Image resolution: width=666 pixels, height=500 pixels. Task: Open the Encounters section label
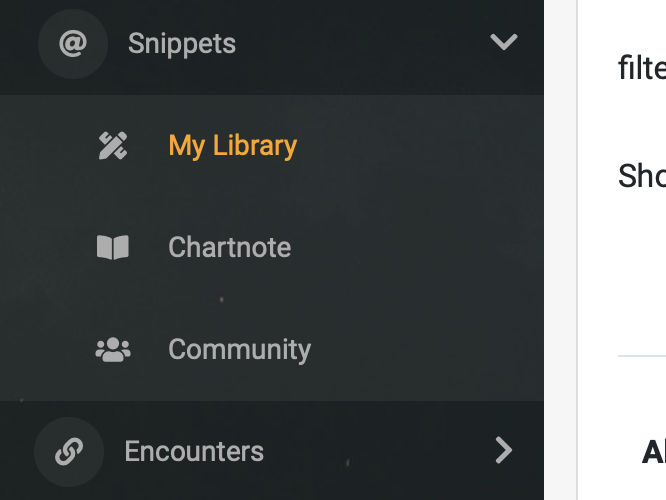pyautogui.click(x=194, y=452)
